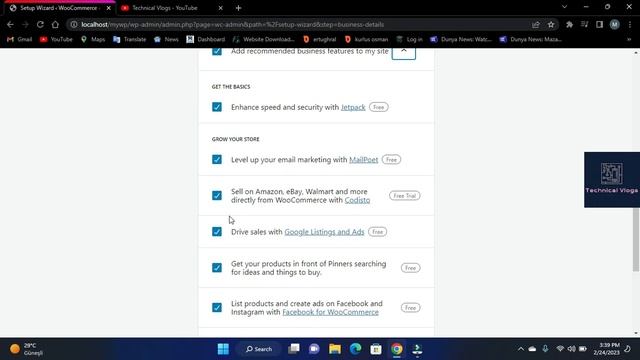Viewport: 640px width, 360px height.
Task: Uncheck the Pinners products checkbox
Action: point(217,268)
